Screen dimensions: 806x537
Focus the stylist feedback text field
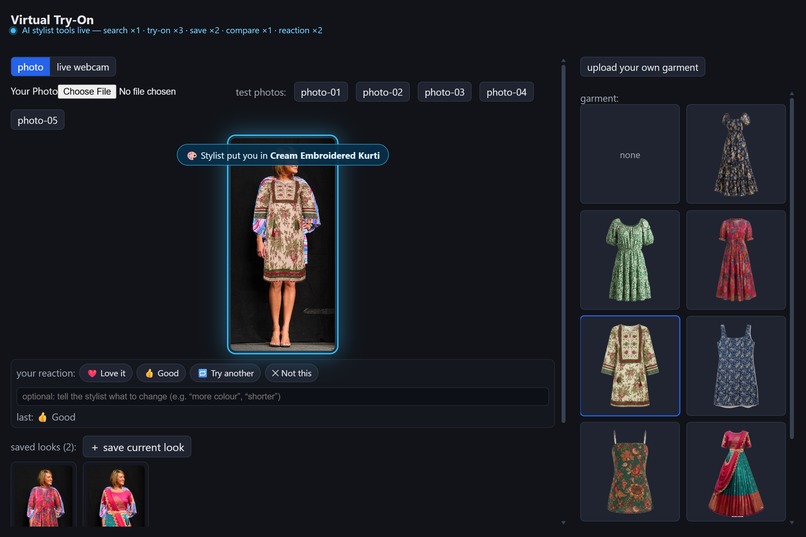tap(283, 396)
